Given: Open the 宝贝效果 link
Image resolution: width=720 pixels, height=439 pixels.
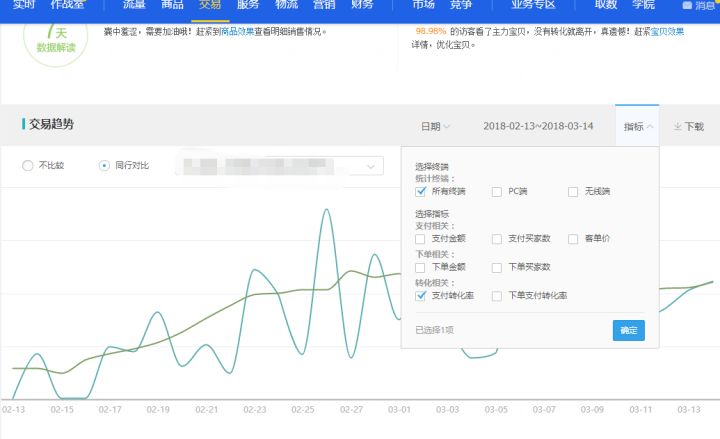Looking at the screenshot, I should pos(668,32).
